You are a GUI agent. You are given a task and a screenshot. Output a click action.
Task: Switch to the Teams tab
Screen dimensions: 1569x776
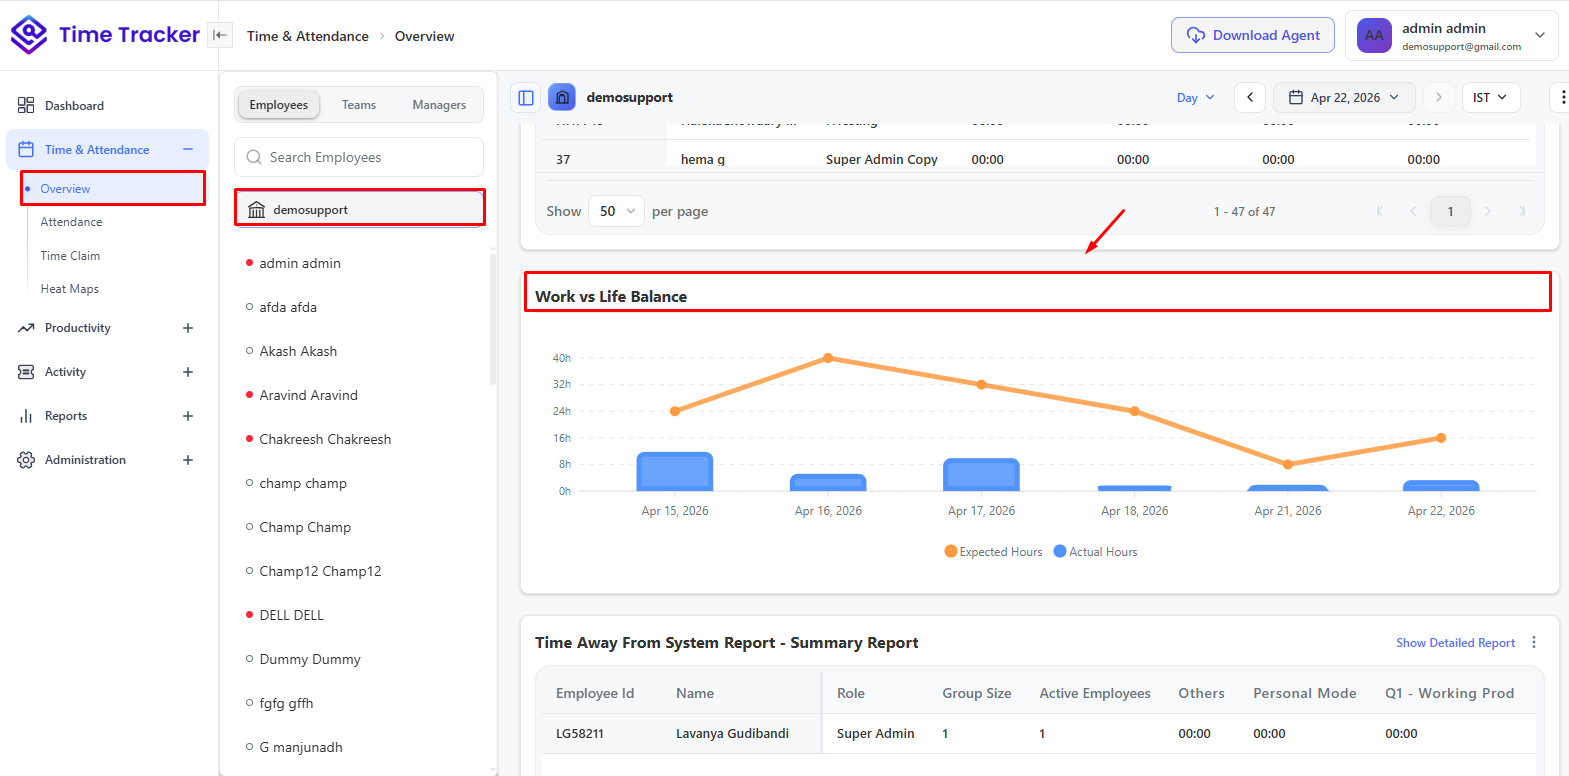[x=359, y=105]
